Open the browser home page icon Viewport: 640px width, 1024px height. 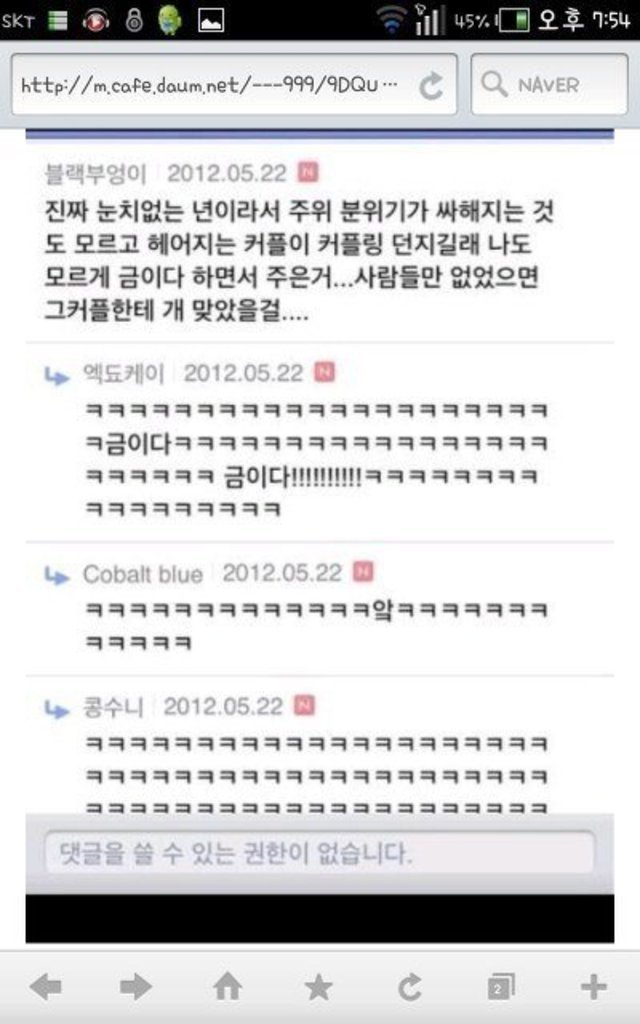(x=227, y=987)
